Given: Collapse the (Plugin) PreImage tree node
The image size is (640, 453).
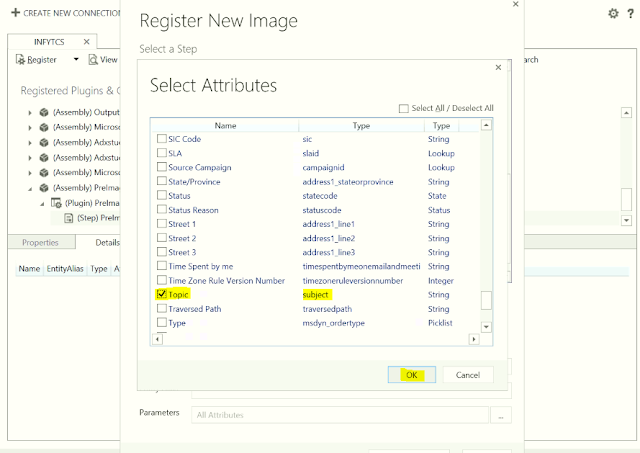Looking at the screenshot, I should (x=42, y=203).
